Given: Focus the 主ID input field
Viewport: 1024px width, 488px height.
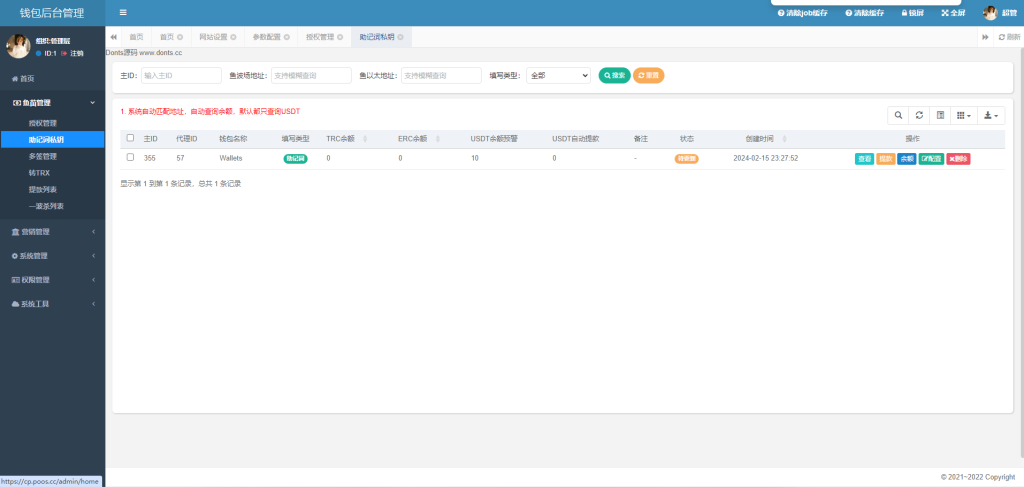Looking at the screenshot, I should tap(181, 76).
